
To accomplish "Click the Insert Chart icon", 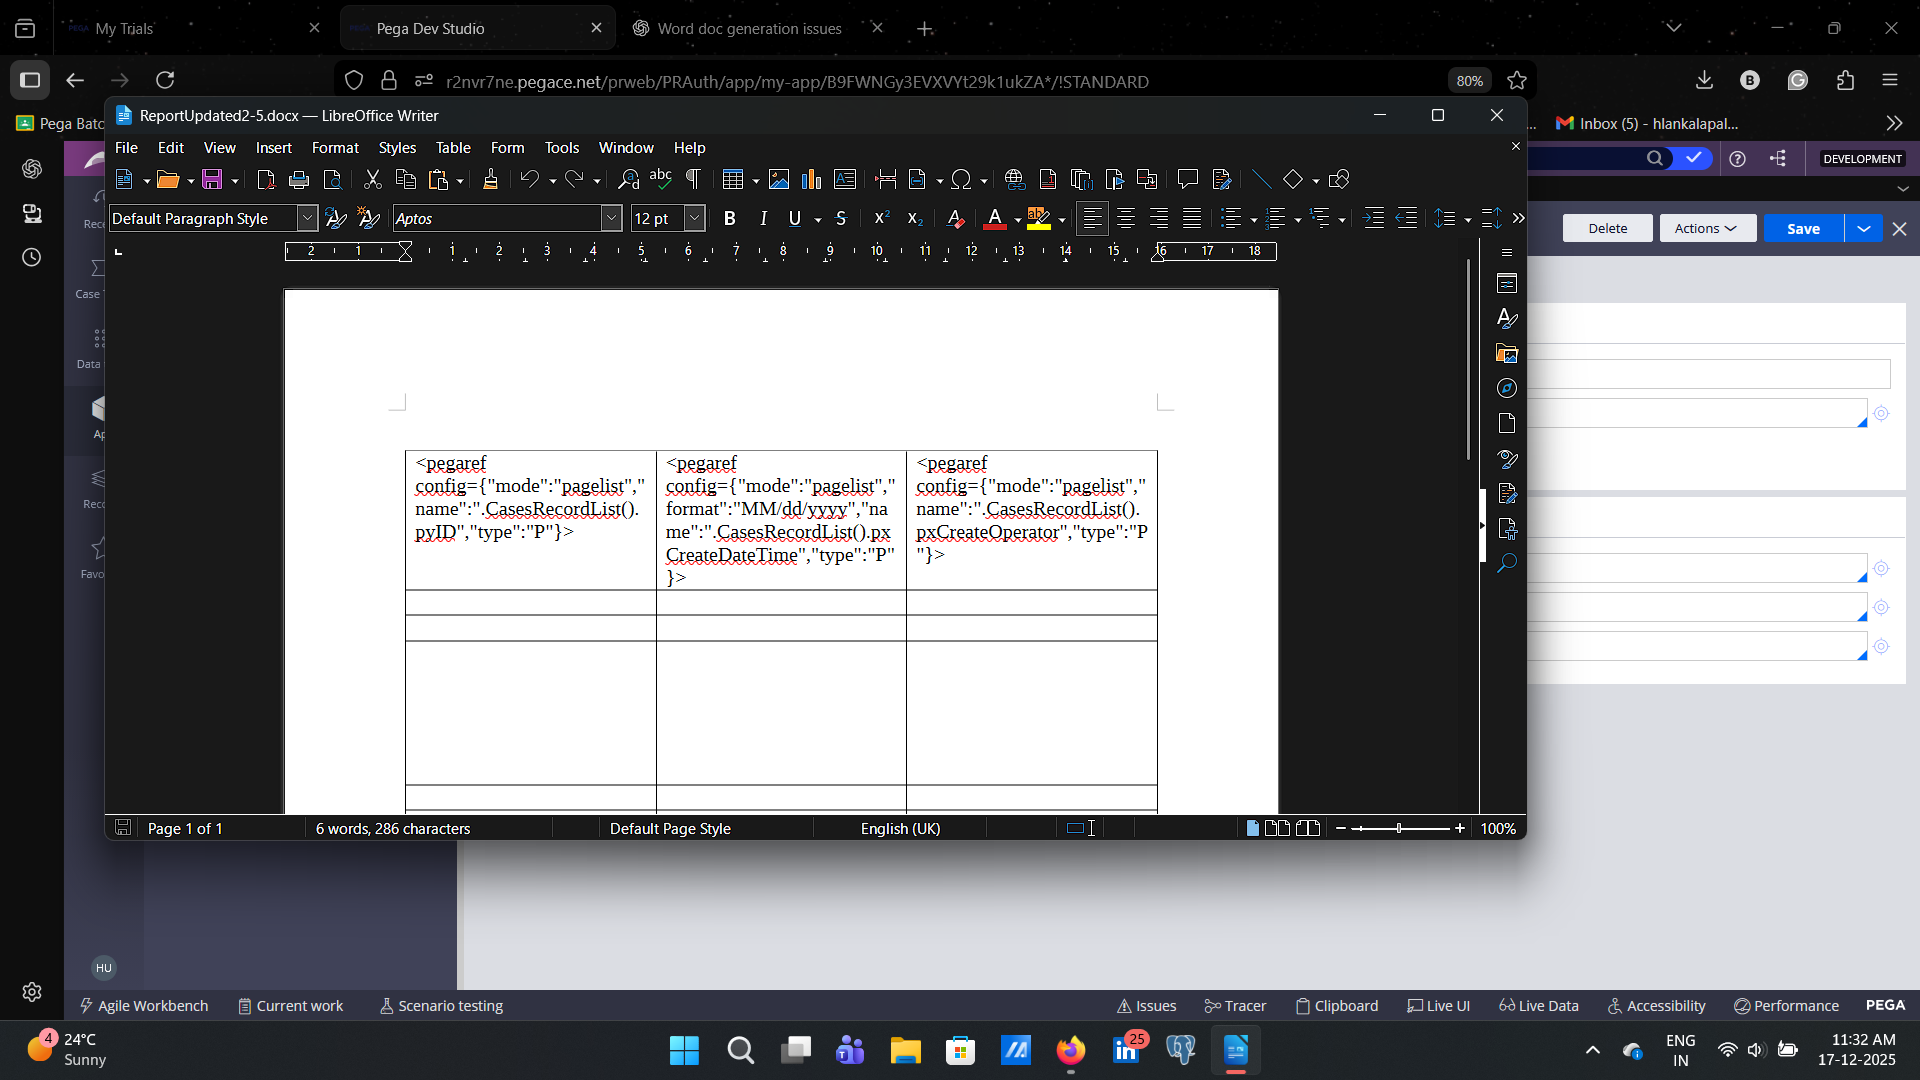I will click(x=812, y=180).
